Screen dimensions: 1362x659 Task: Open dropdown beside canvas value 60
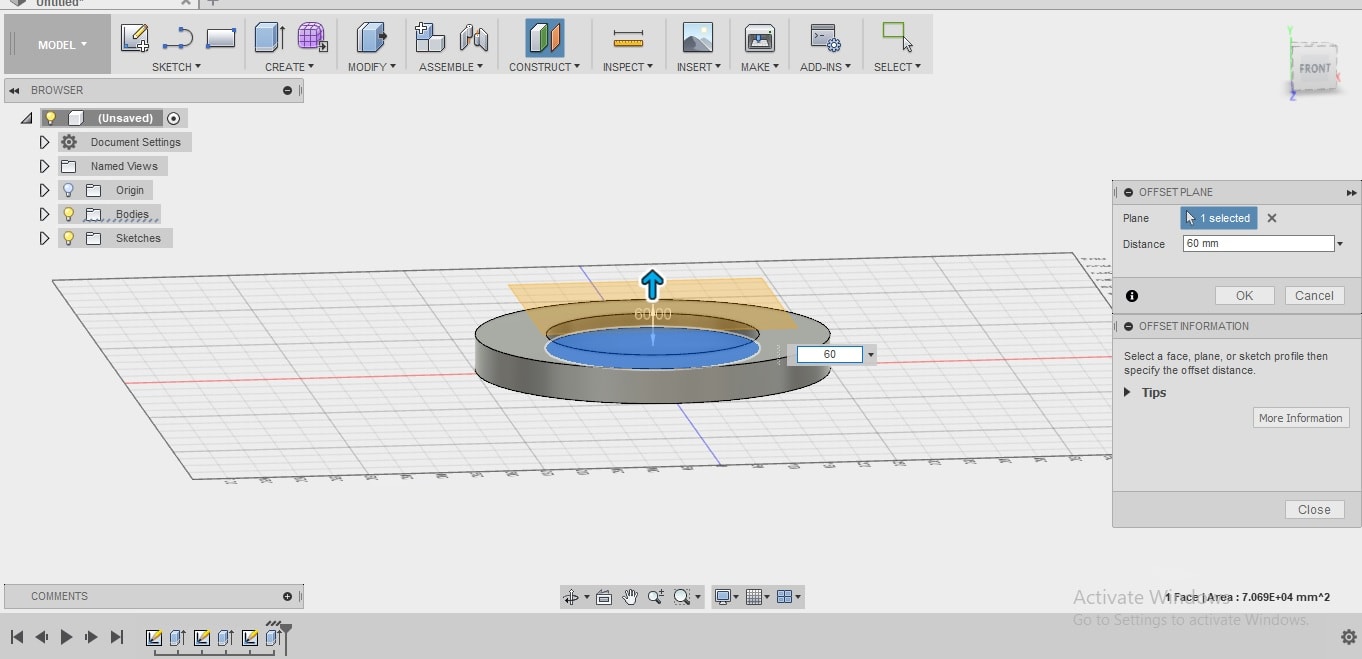pos(871,355)
